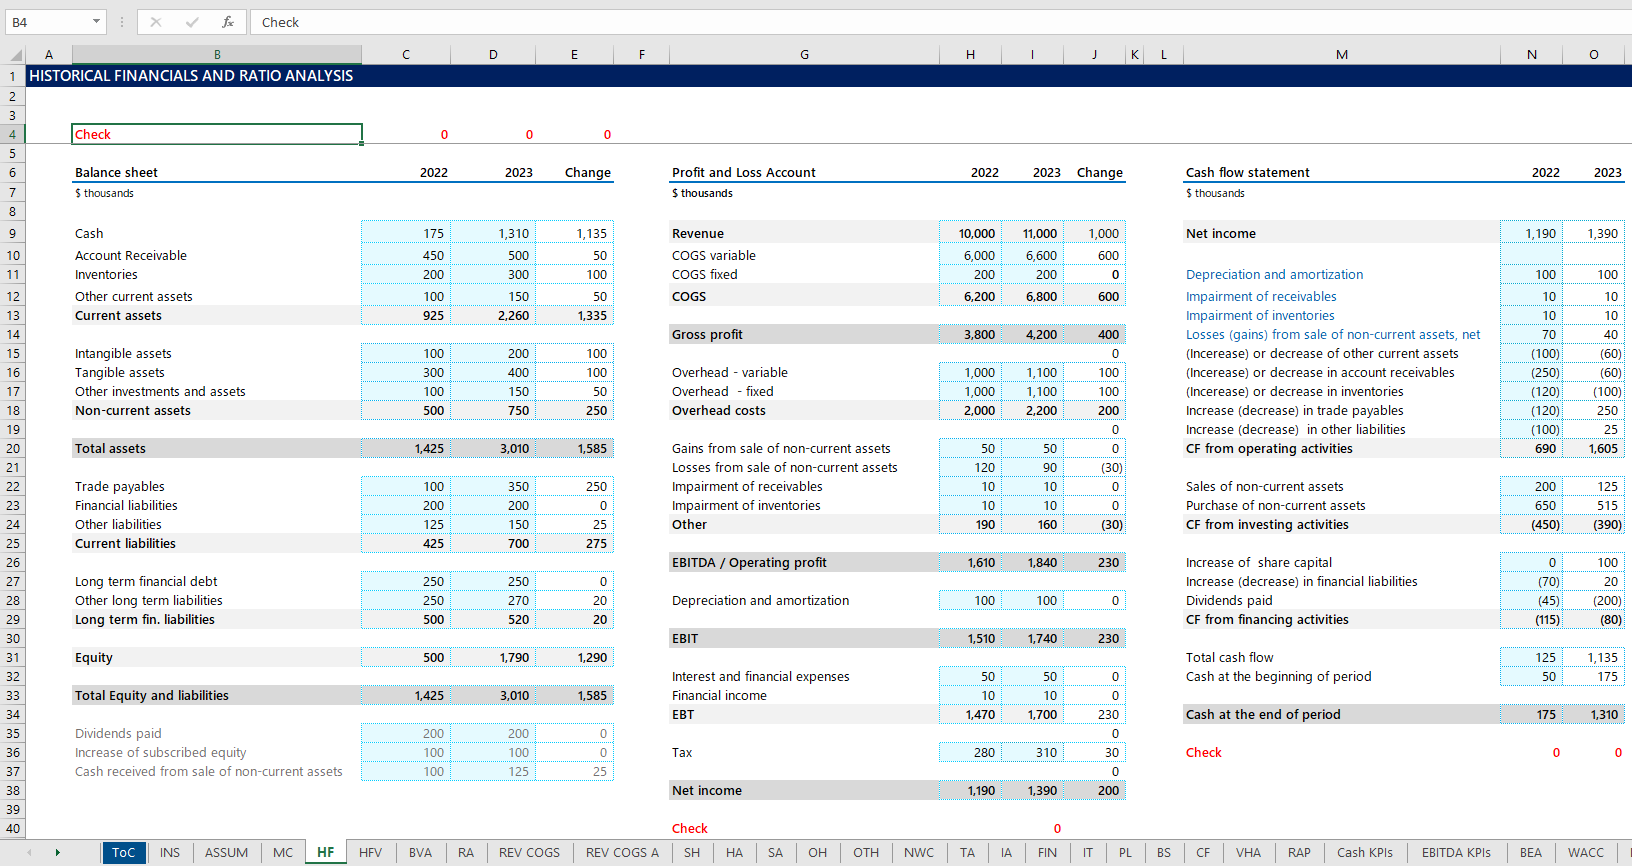Viewport: 1632px width, 866px height.
Task: Switch to the Cash KPIs sheet tab
Action: click(1364, 852)
